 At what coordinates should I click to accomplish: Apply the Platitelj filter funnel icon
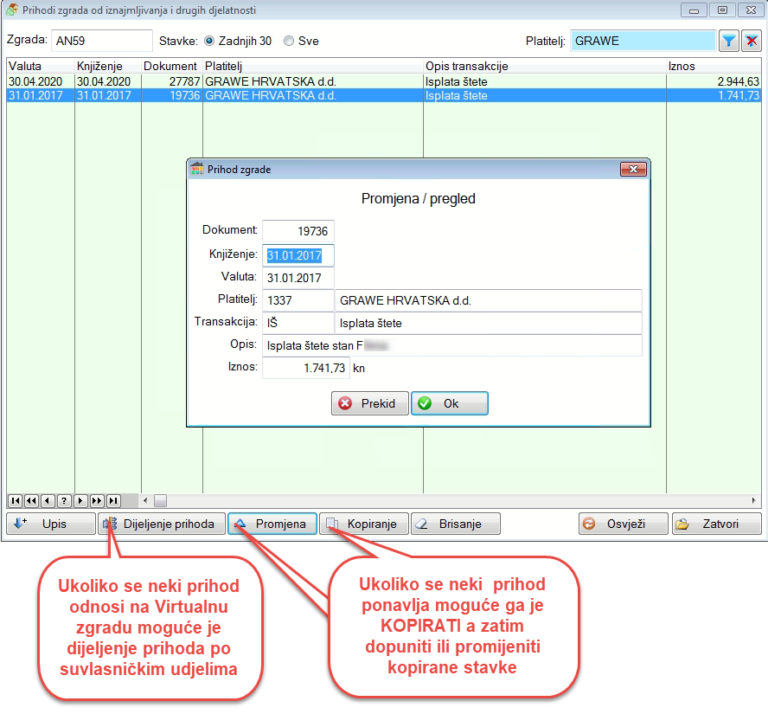729,41
